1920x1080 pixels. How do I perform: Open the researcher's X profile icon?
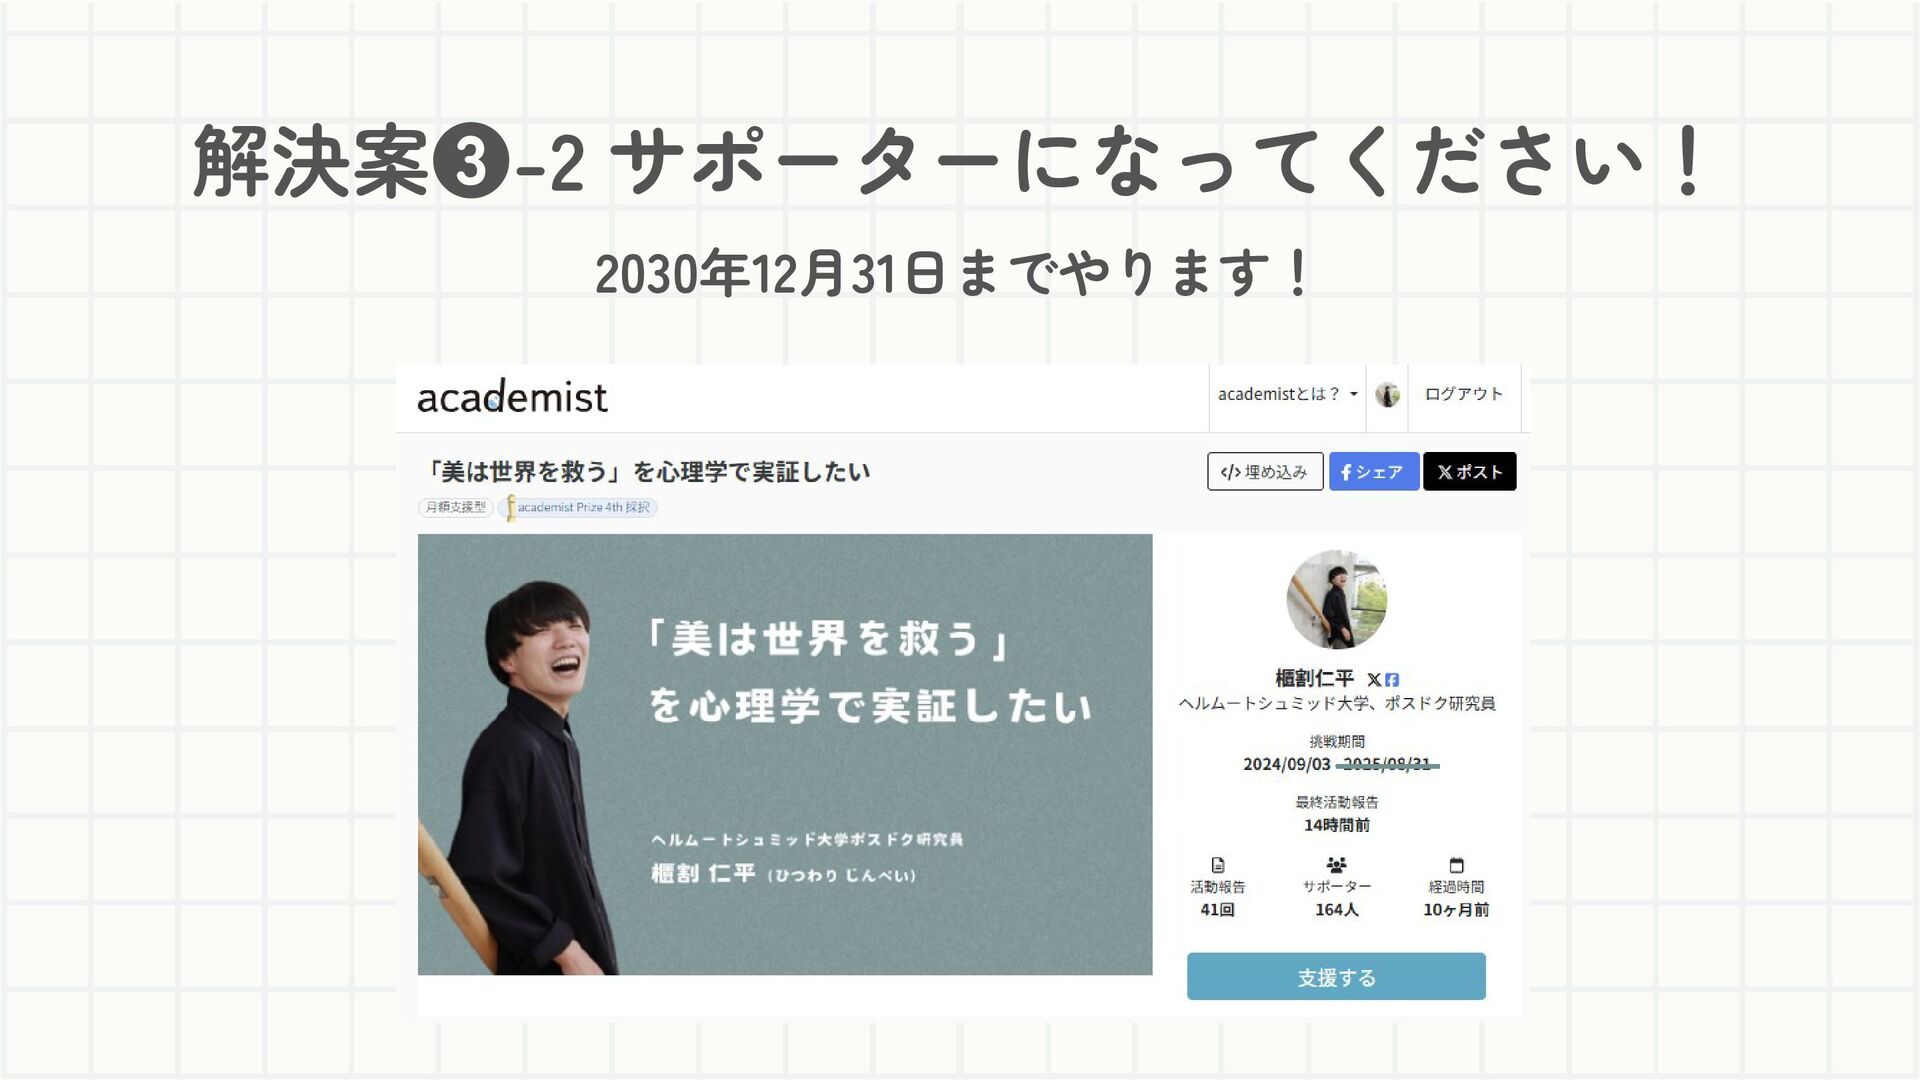tap(1374, 680)
